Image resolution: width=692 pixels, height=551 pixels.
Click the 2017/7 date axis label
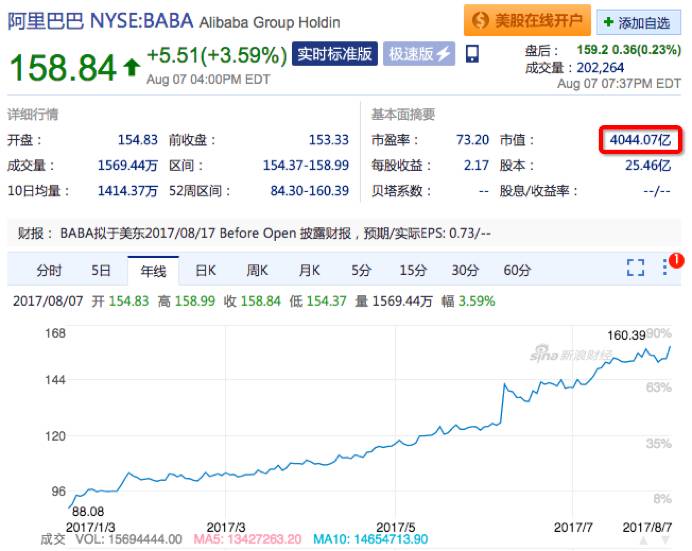click(x=573, y=527)
